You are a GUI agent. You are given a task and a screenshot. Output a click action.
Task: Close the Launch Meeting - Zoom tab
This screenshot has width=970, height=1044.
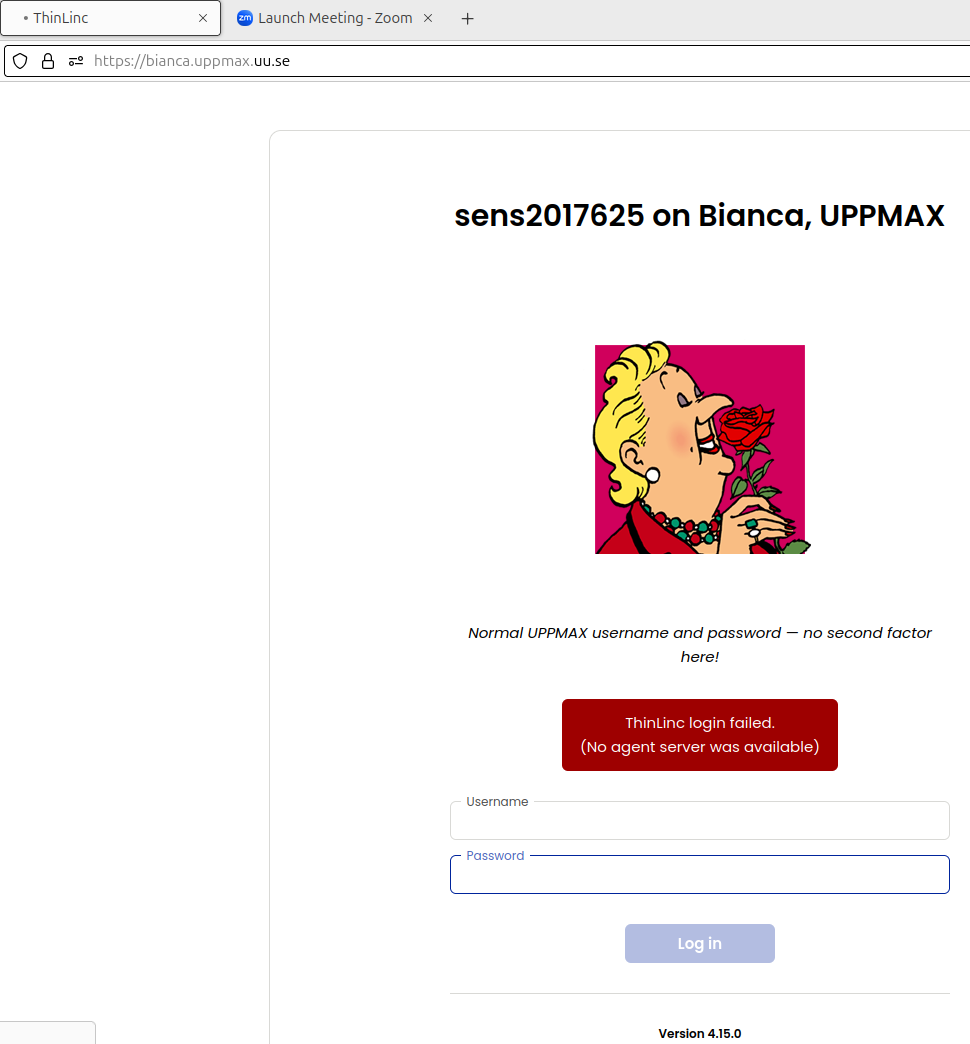coord(428,17)
